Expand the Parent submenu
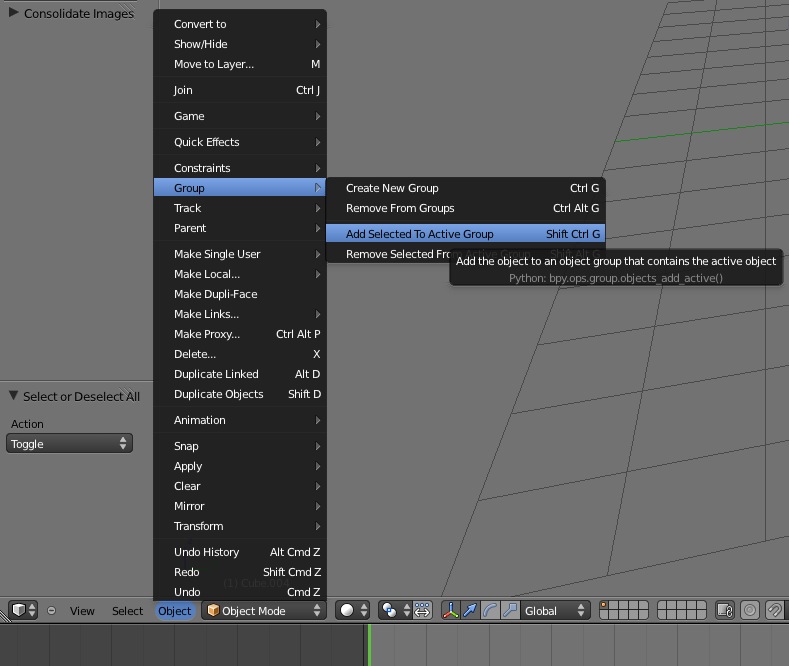The width and height of the screenshot is (789, 666). [x=240, y=228]
